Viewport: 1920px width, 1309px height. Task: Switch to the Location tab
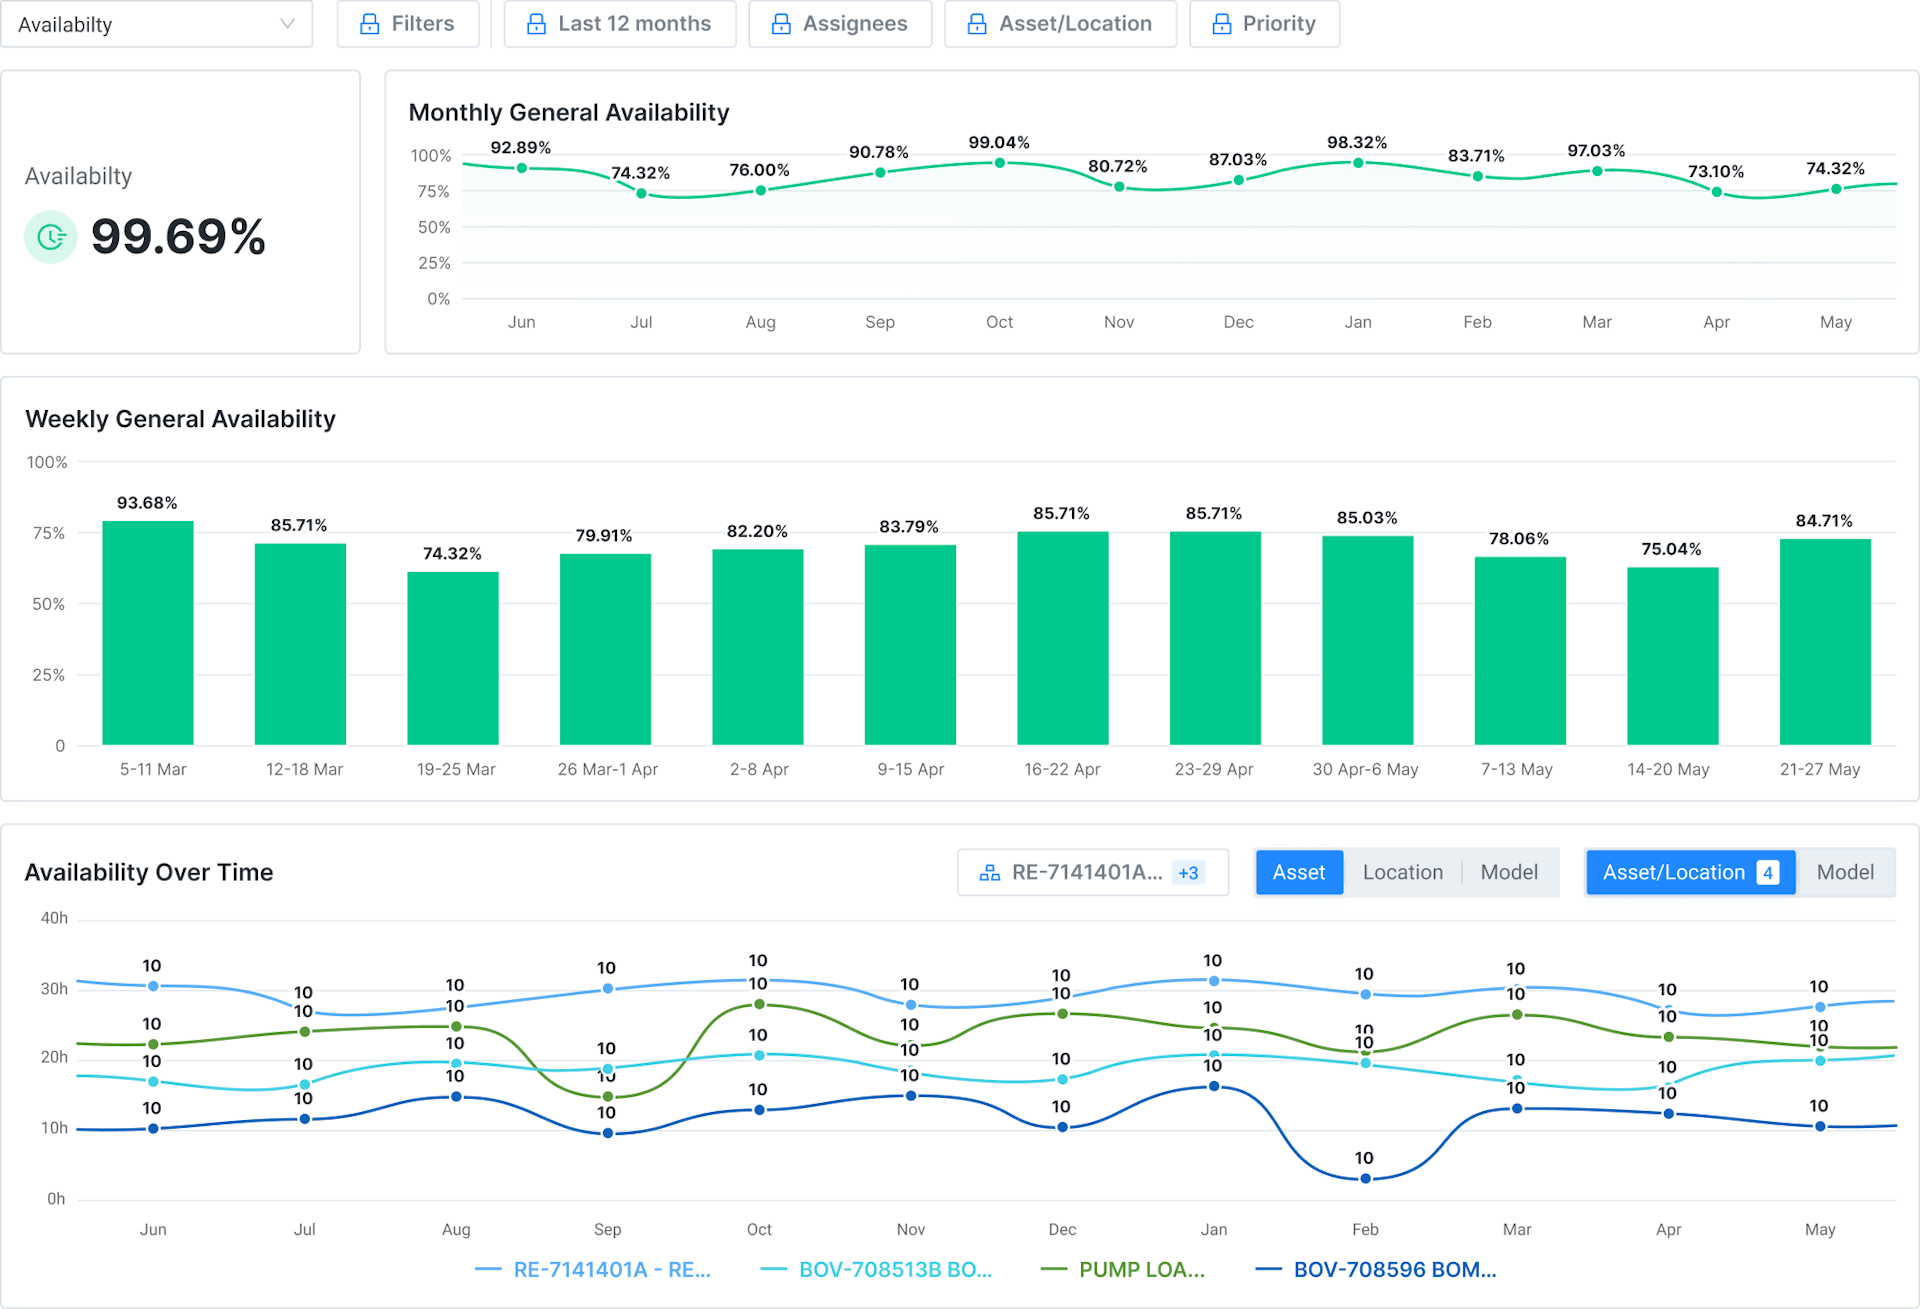(x=1402, y=872)
